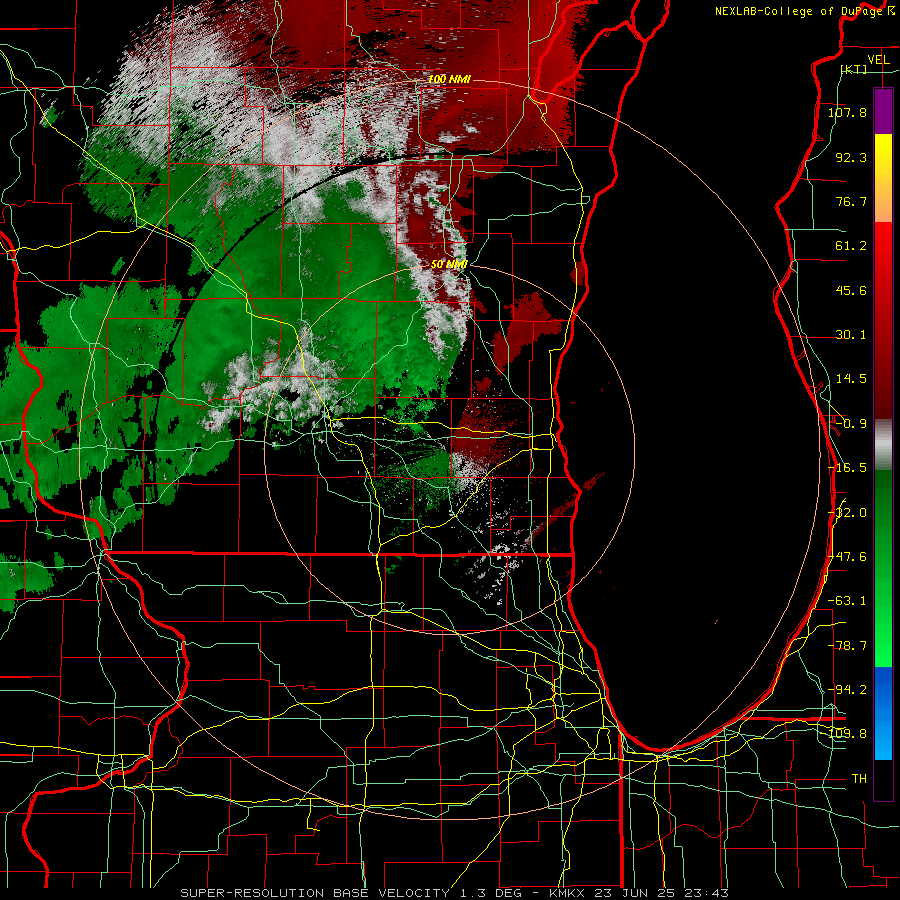This screenshot has height=900, width=900.
Task: Click the 1.3 DEG elevation angle text
Action: pyautogui.click(x=490, y=893)
